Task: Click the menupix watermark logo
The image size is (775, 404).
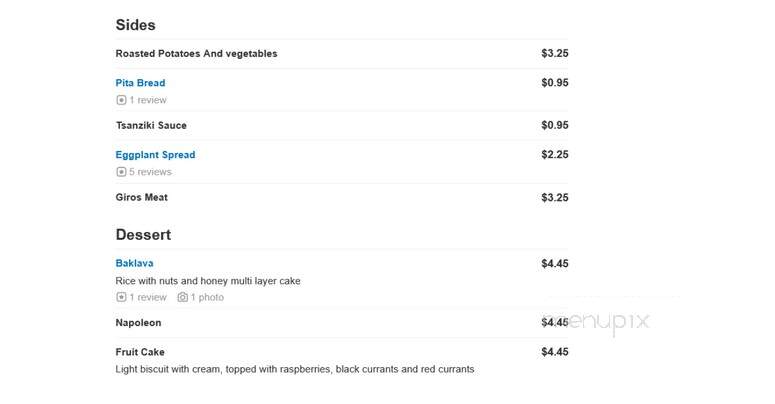Action: click(596, 322)
